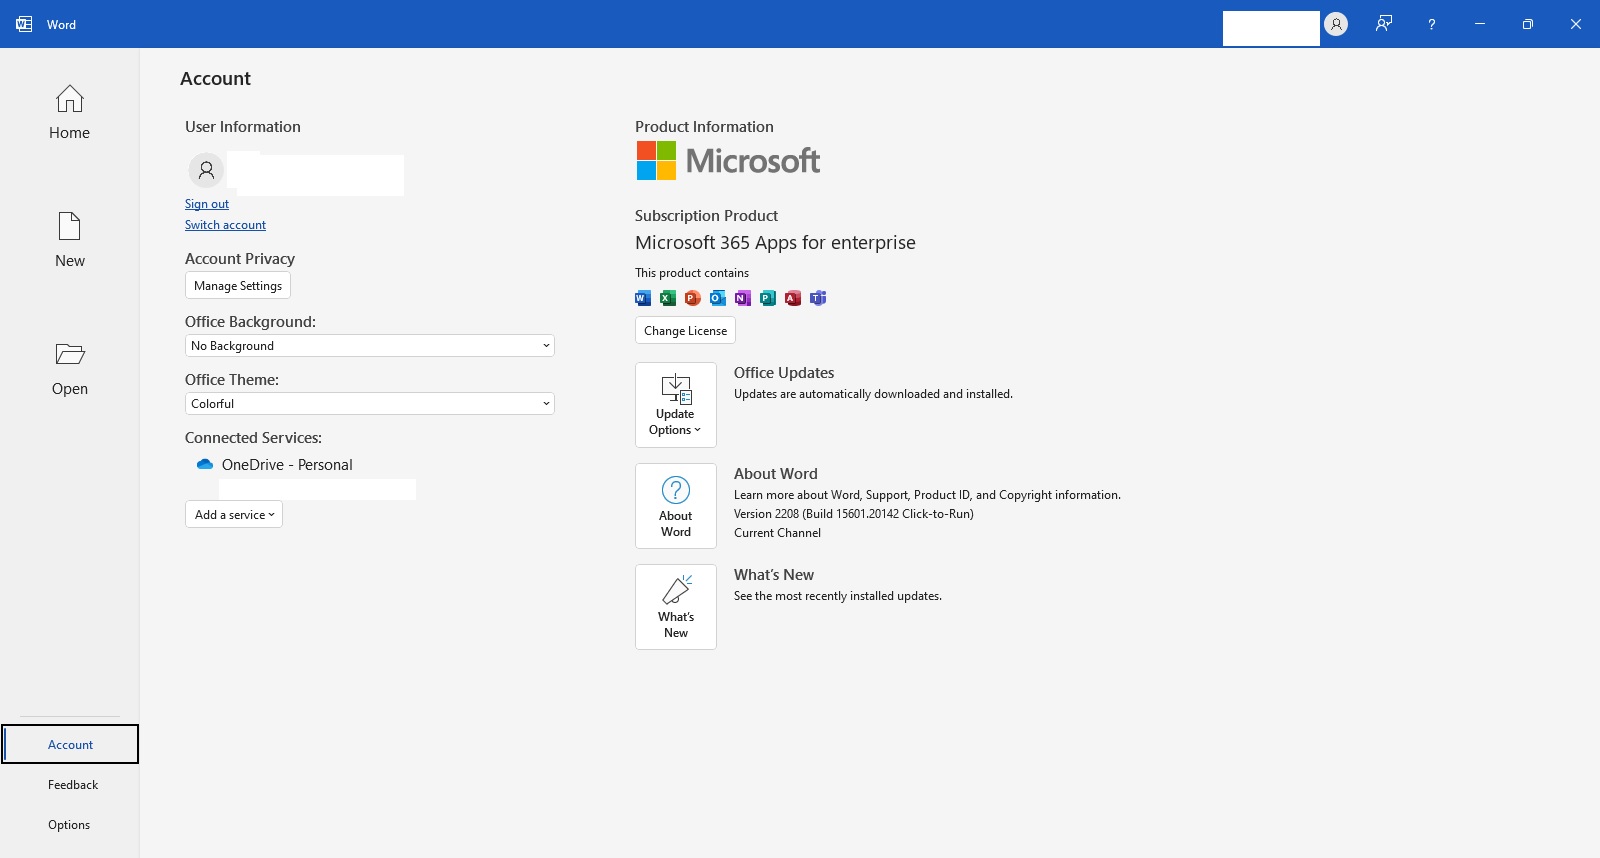The height and width of the screenshot is (858, 1600).
Task: Open the account profile icon in title bar
Action: [1336, 24]
